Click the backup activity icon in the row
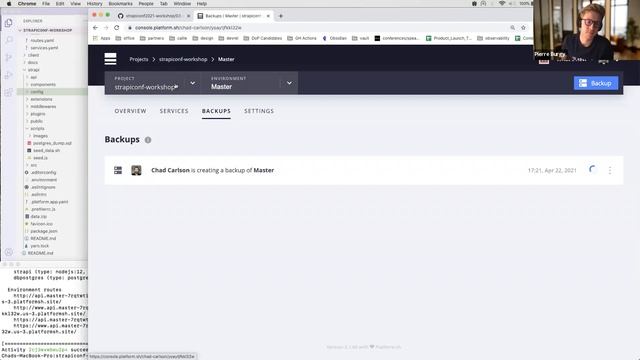This screenshot has height=360, width=640. click(x=118, y=170)
